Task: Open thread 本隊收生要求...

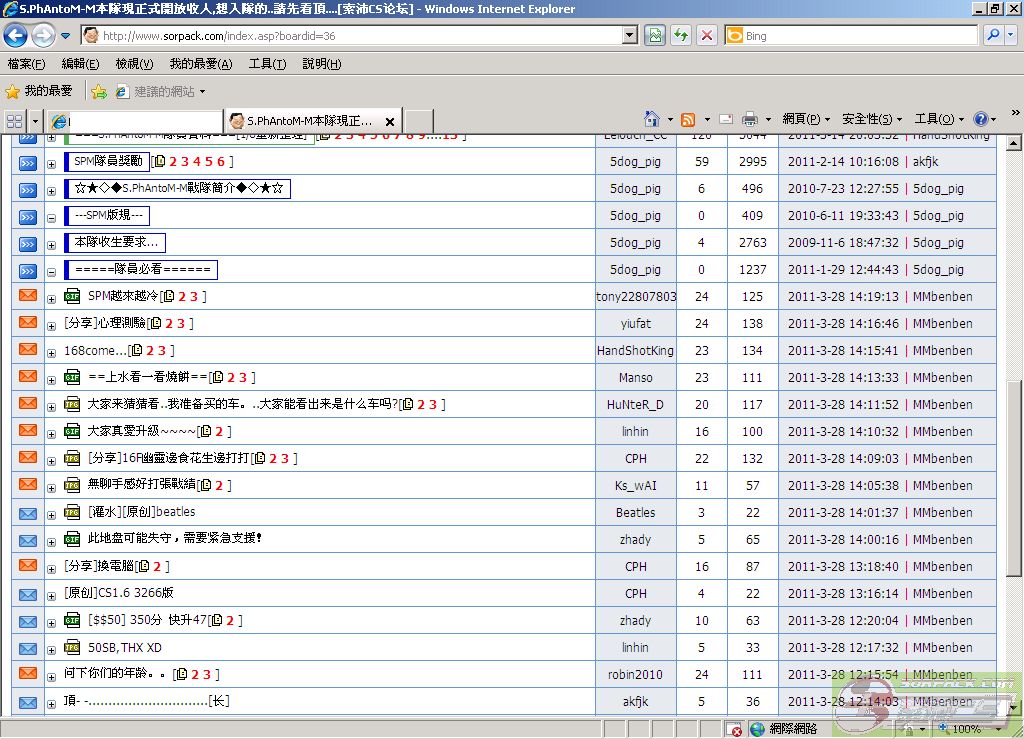Action: (115, 242)
